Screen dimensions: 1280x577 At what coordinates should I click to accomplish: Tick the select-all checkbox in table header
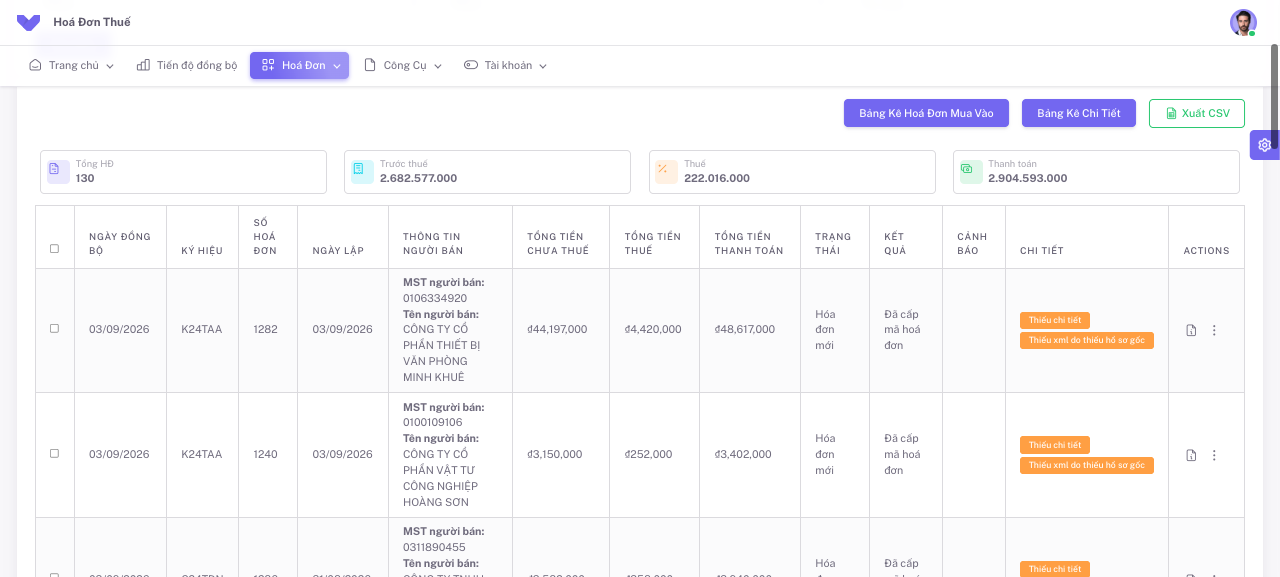click(55, 248)
